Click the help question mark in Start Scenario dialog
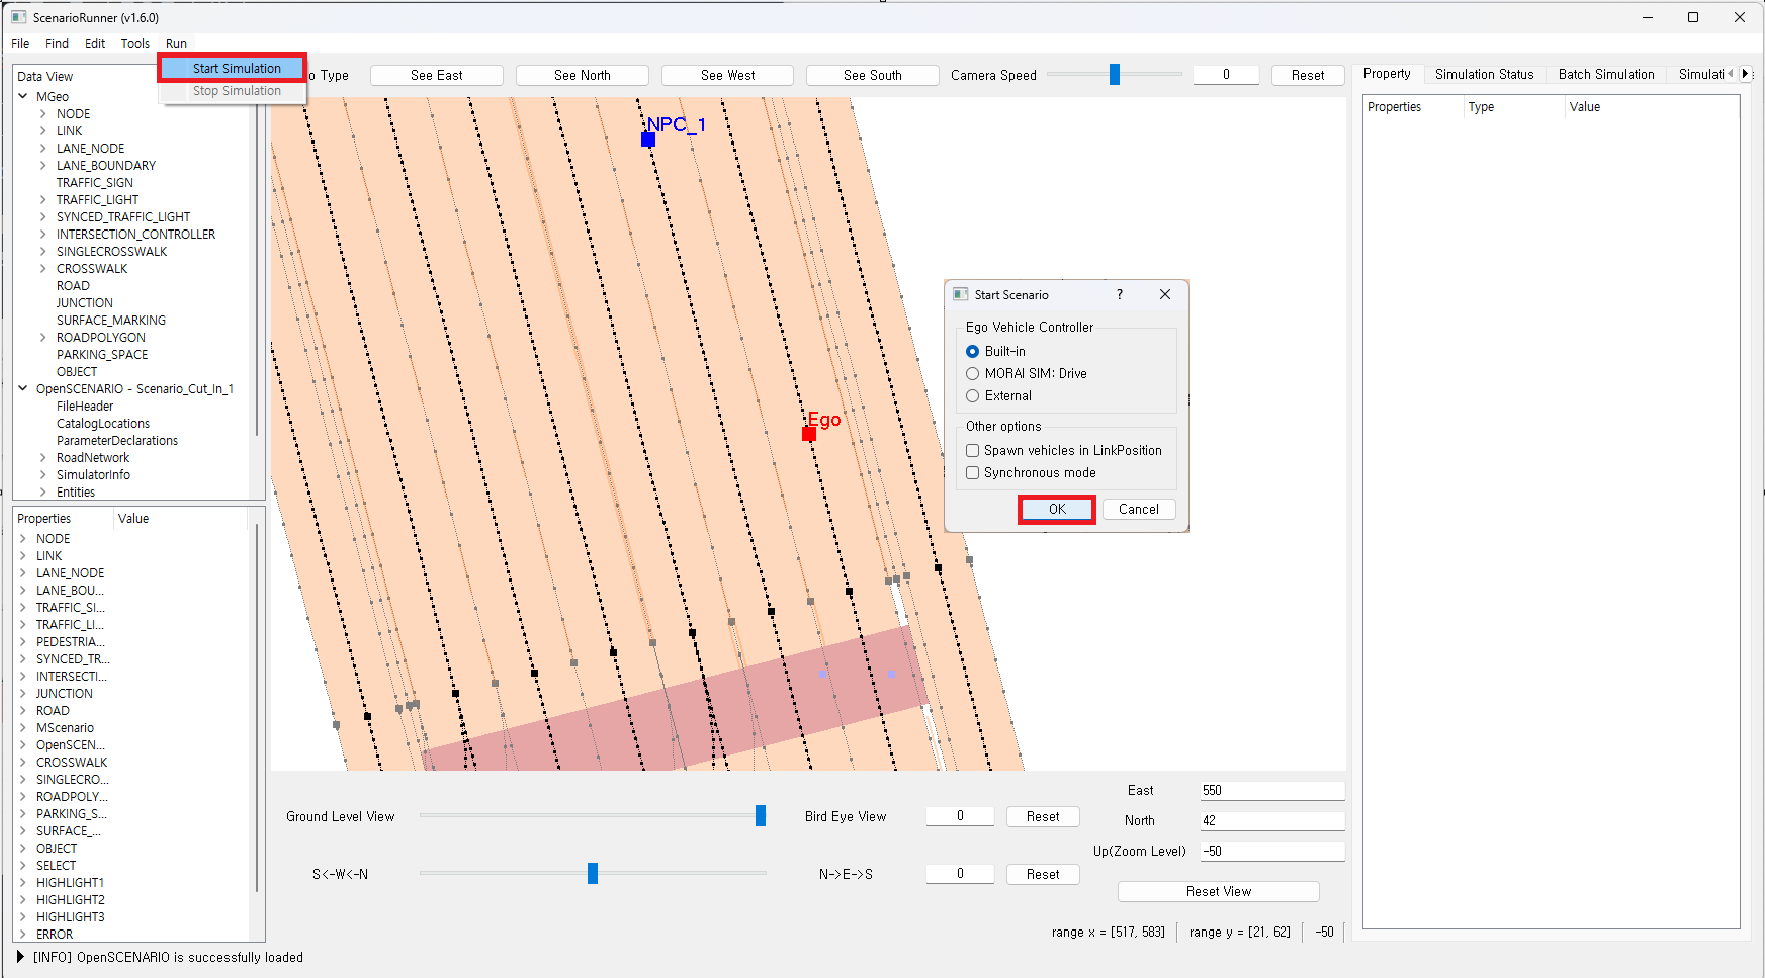This screenshot has height=978, width=1765. [1119, 294]
